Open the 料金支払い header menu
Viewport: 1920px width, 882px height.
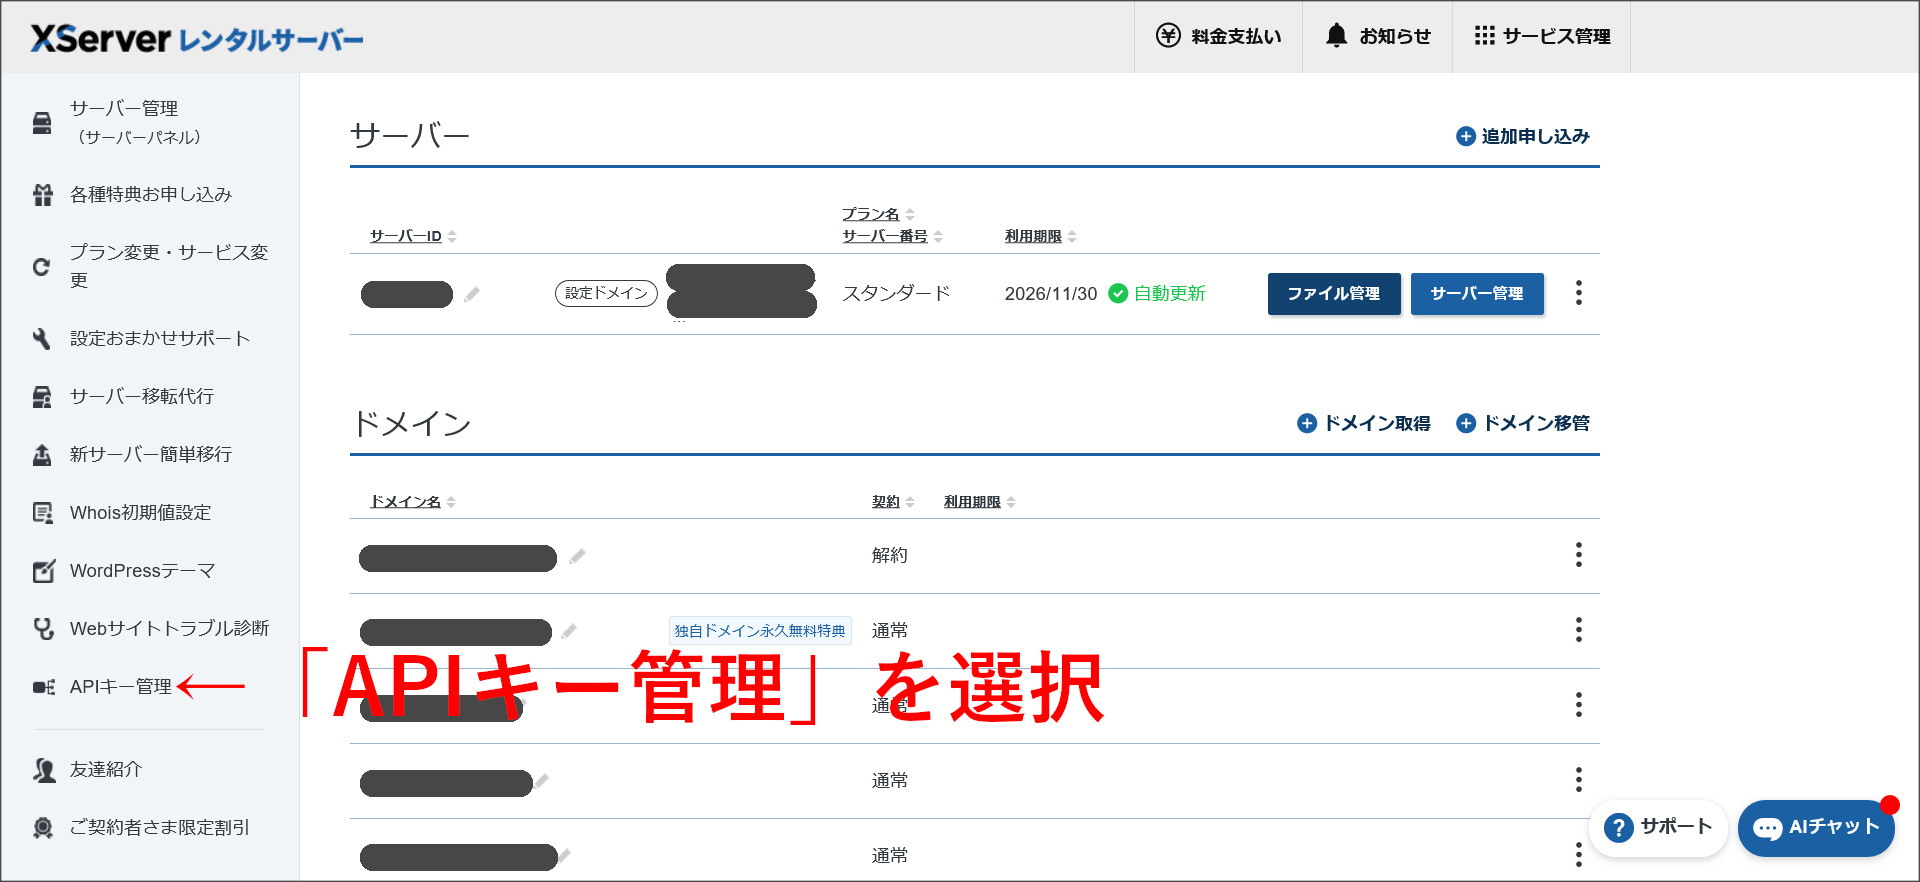coord(1218,36)
